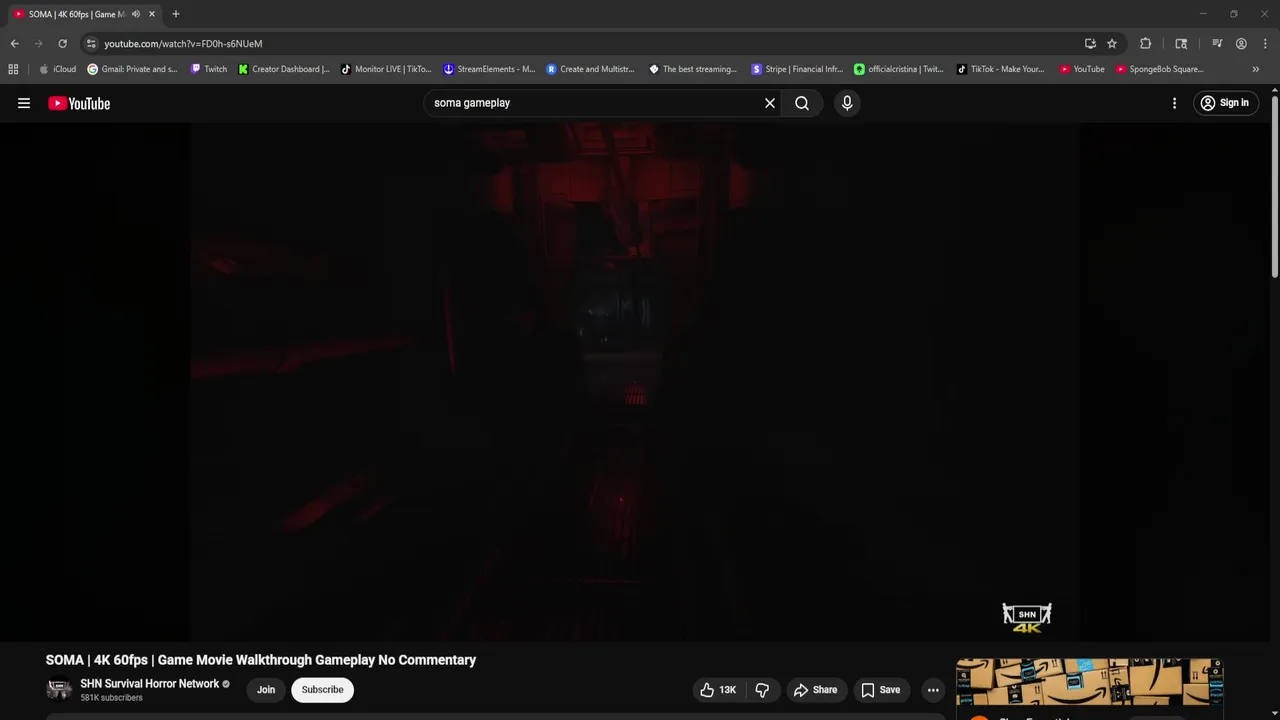
Task: Open the Gmail bookmark
Action: [132, 69]
